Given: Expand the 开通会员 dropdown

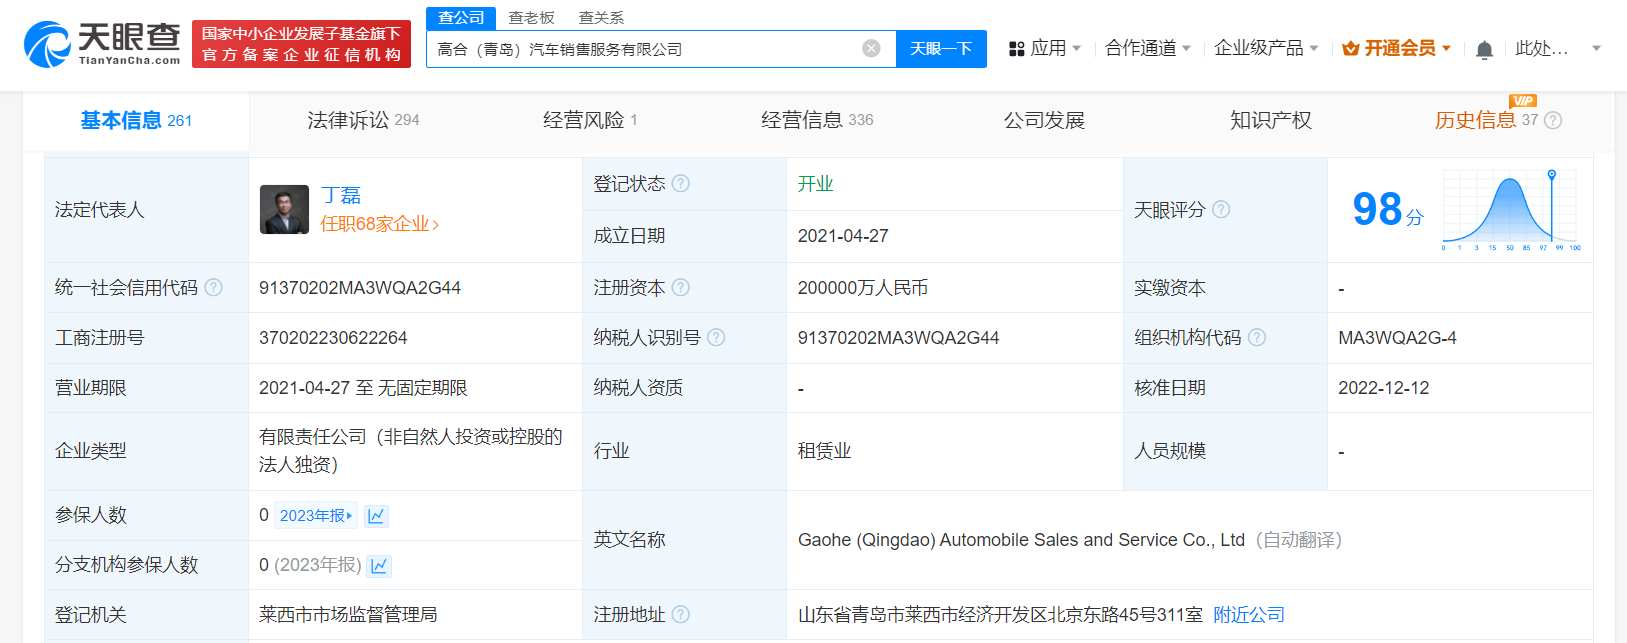Looking at the screenshot, I should (x=1446, y=48).
